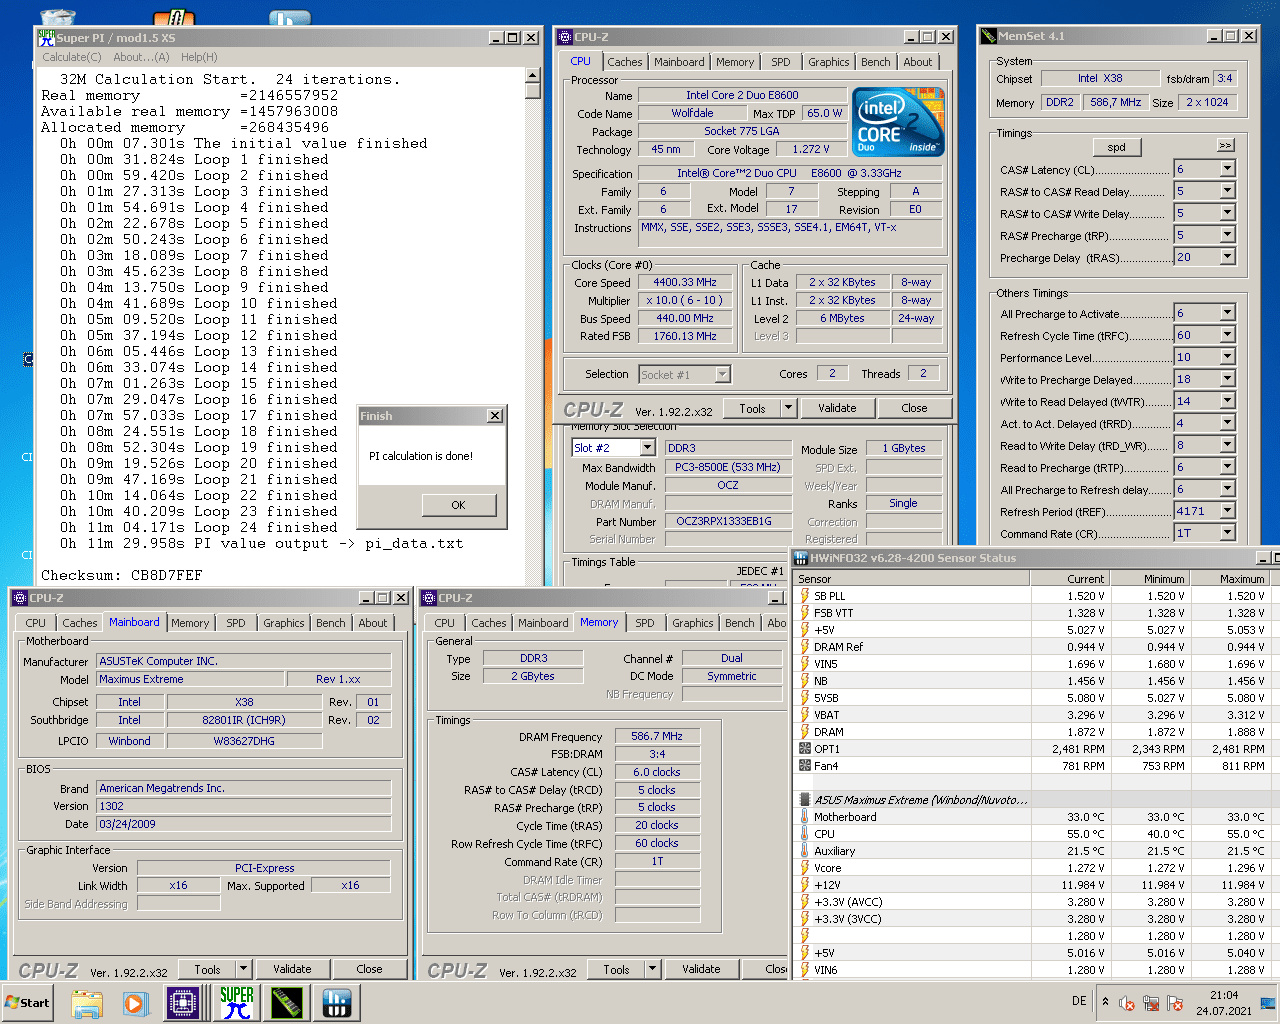The image size is (1280, 1024).
Task: Click the action center flag tray icon
Action: pos(1175,1003)
